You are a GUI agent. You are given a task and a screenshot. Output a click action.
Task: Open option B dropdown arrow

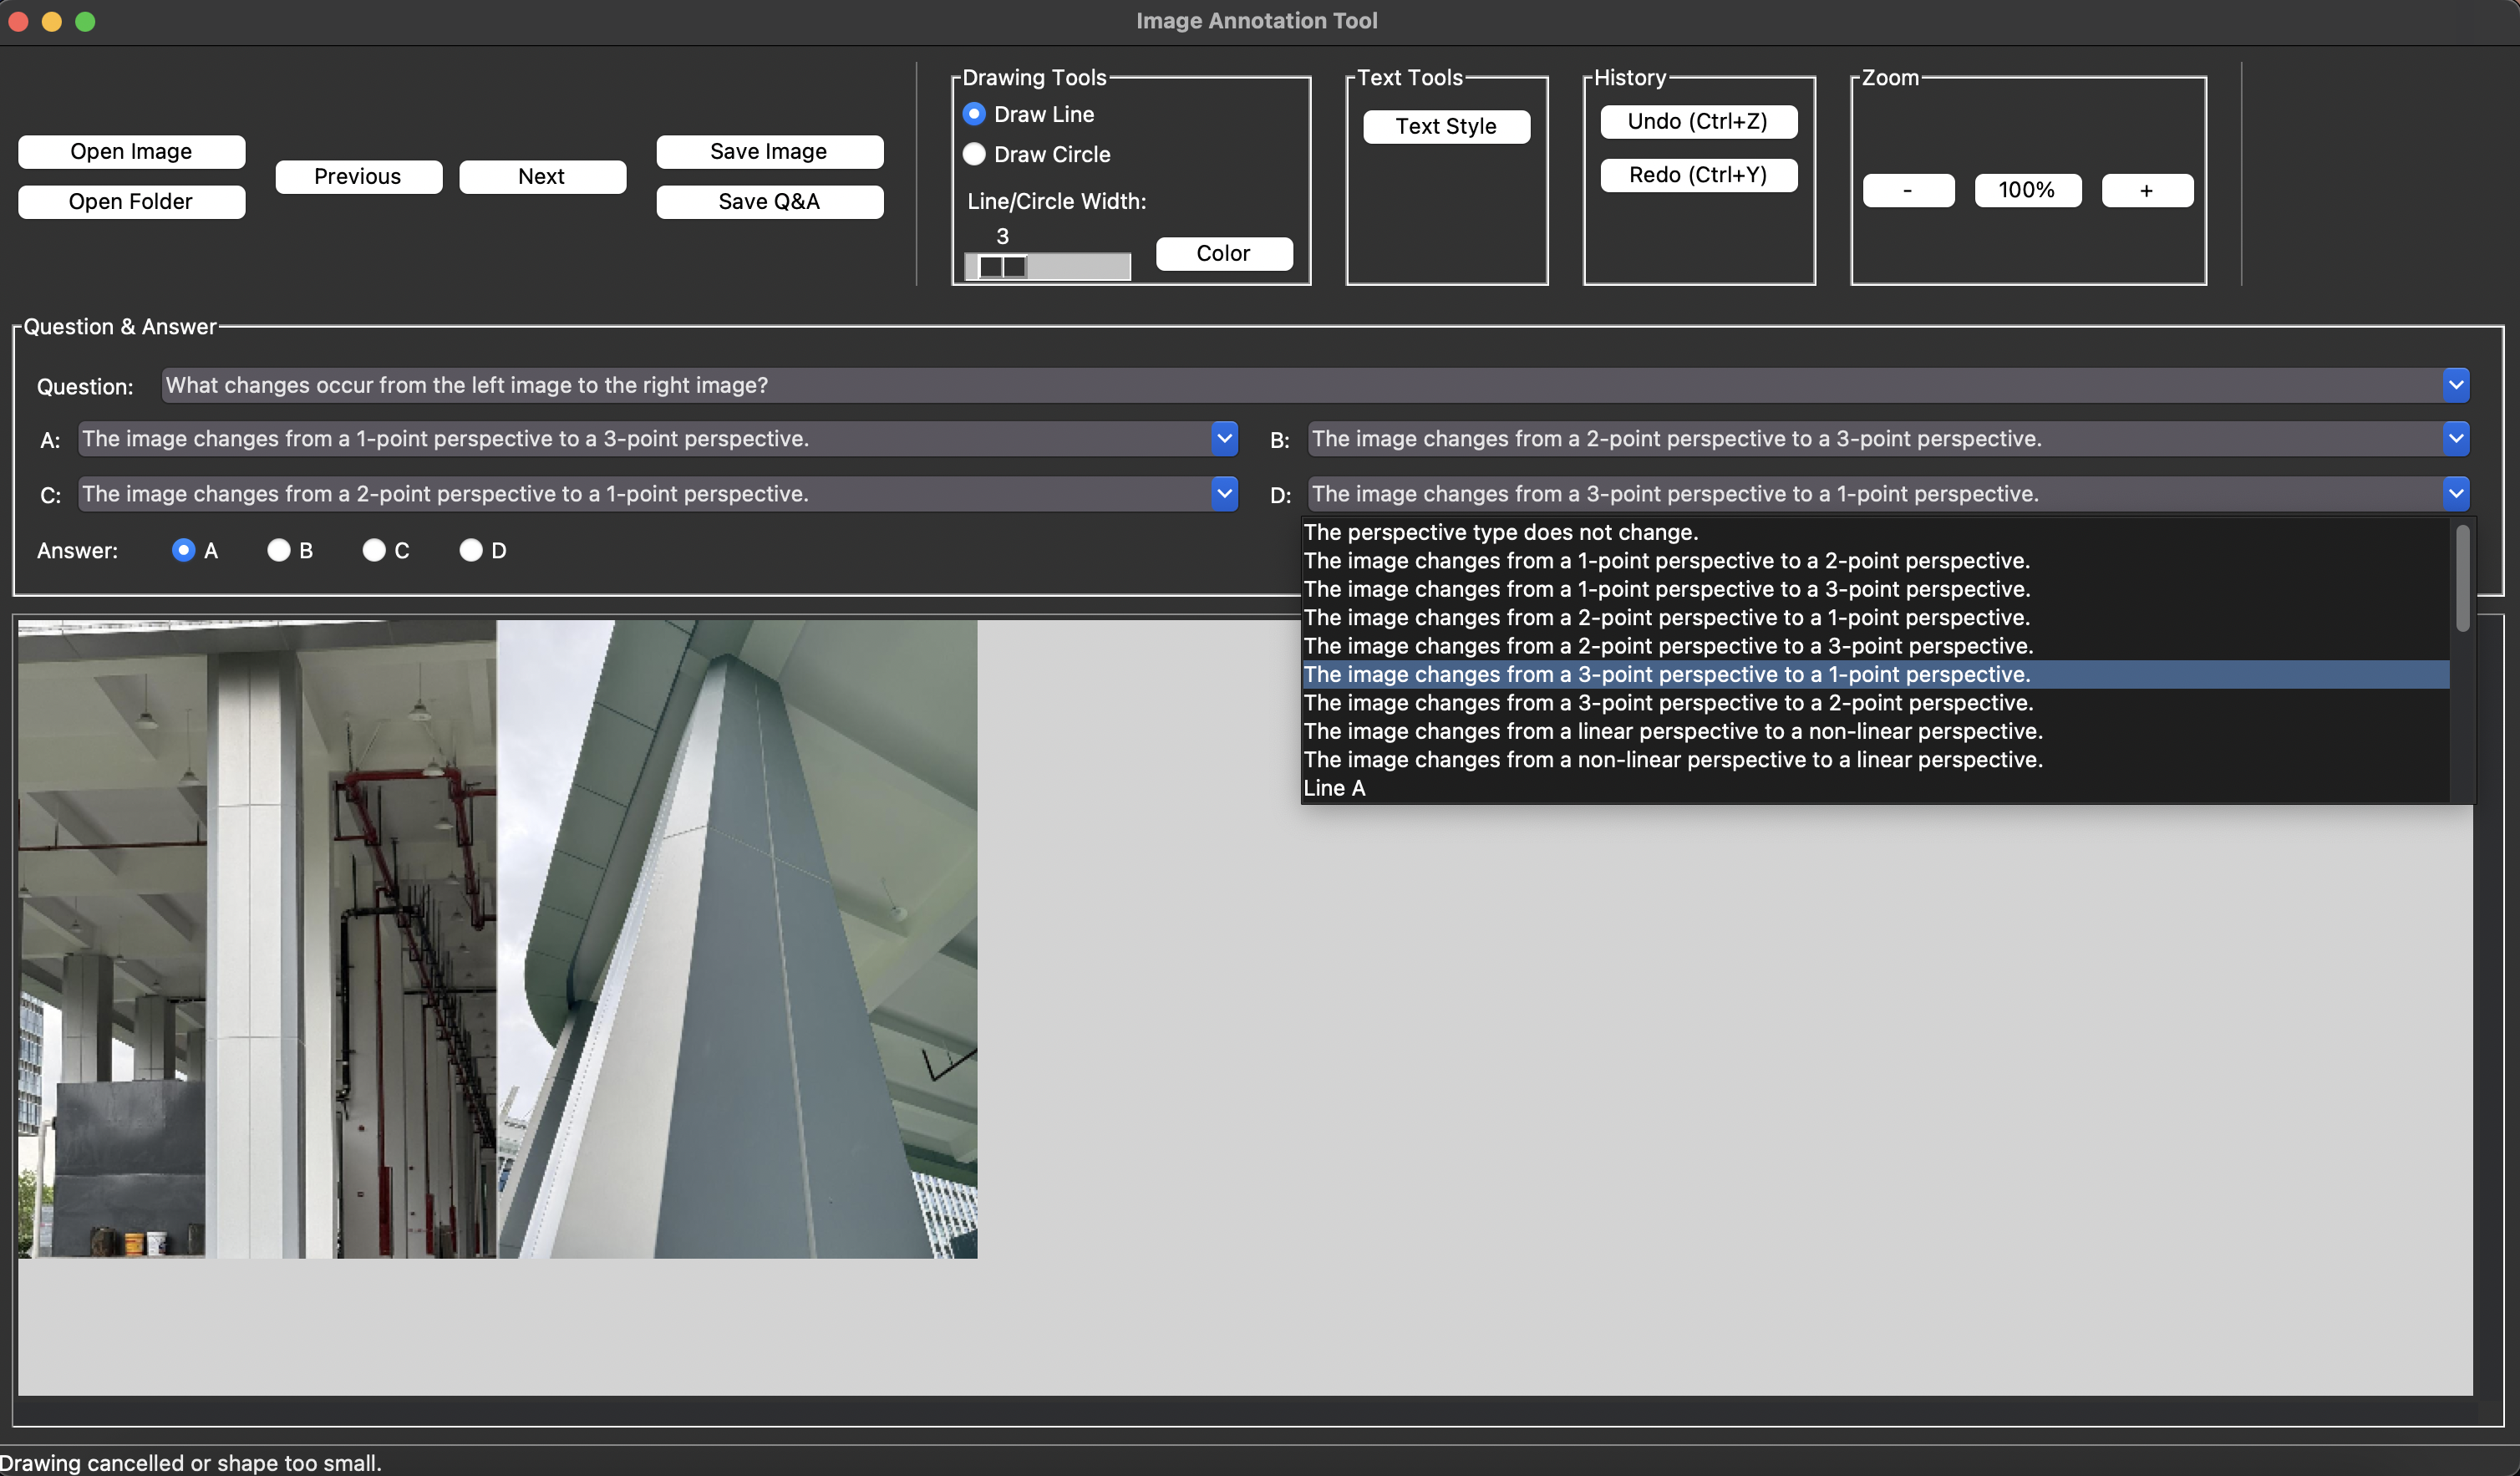[2455, 438]
